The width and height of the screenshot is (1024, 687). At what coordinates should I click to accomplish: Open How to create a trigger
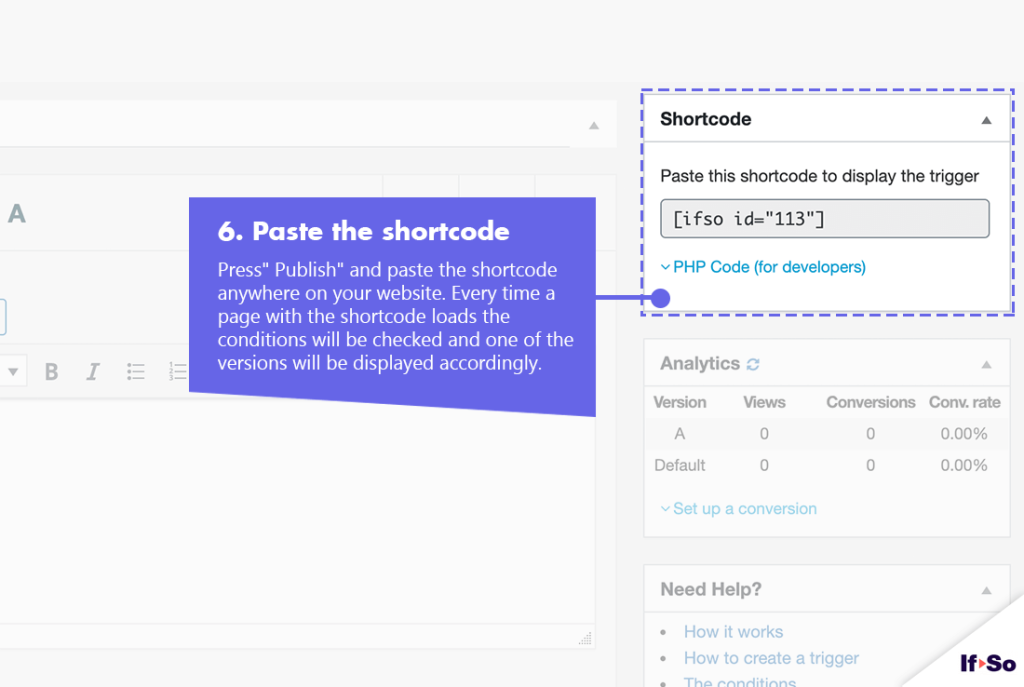771,658
